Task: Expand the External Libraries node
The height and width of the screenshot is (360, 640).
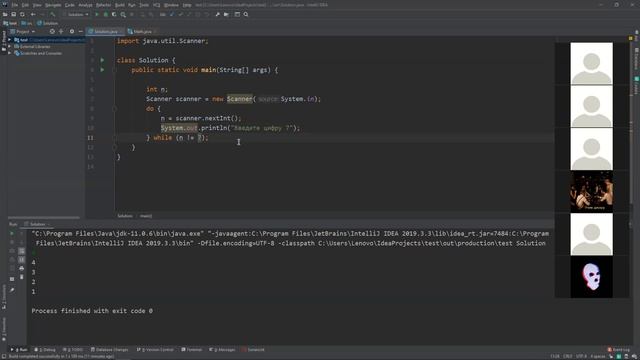Action: 10,47
